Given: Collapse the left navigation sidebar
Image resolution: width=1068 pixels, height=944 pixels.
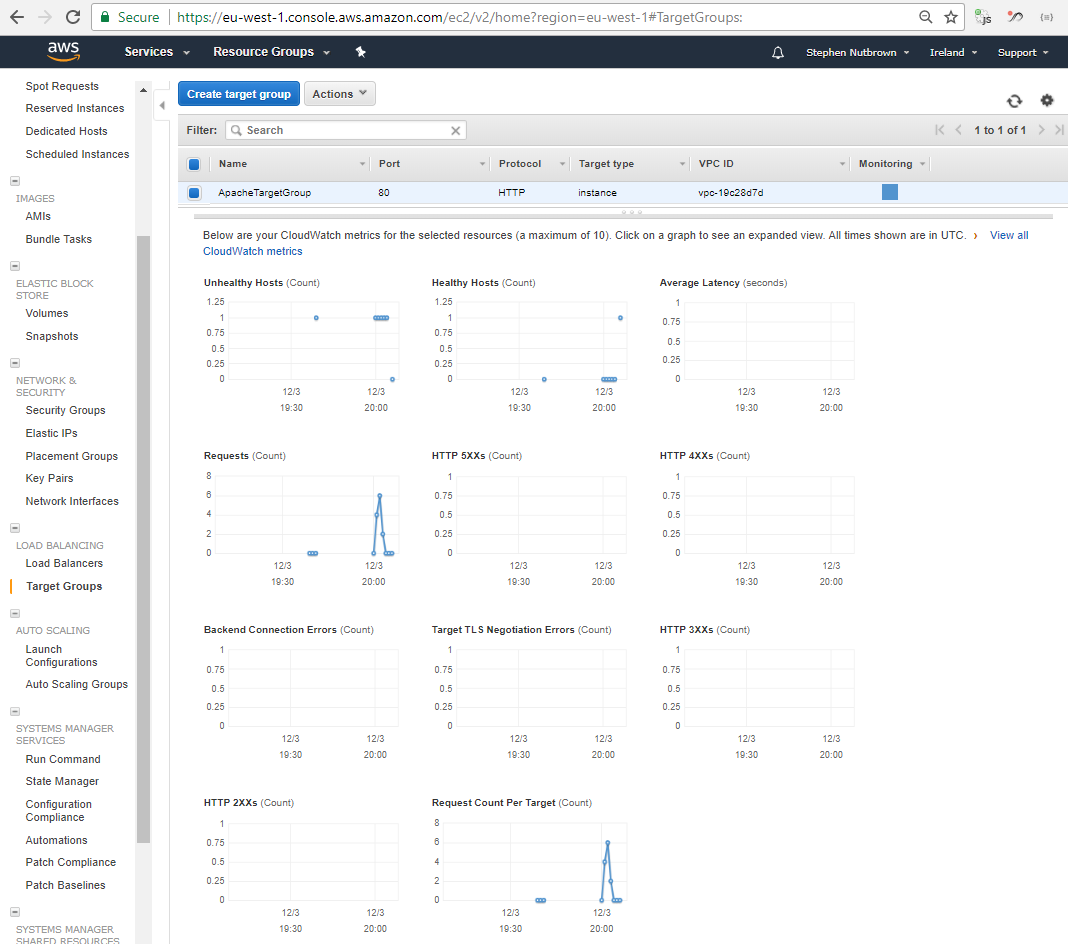Looking at the screenshot, I should click(x=162, y=106).
